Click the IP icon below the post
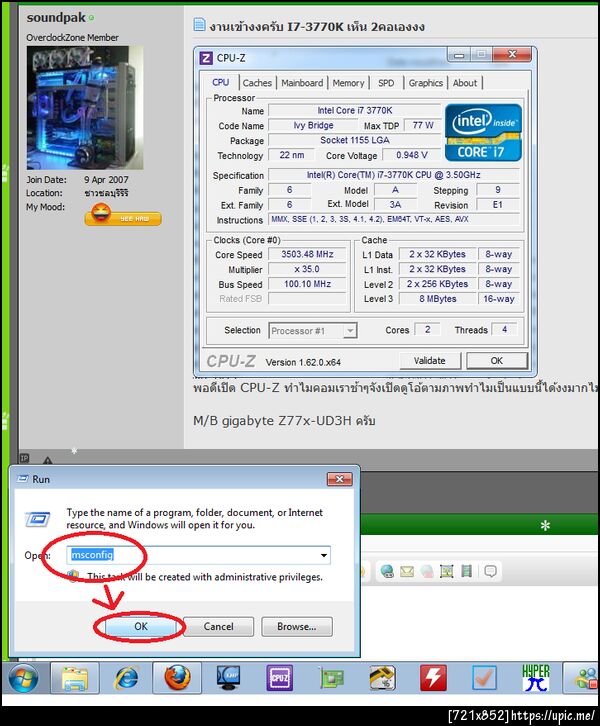Image resolution: width=600 pixels, height=726 pixels. 24,458
